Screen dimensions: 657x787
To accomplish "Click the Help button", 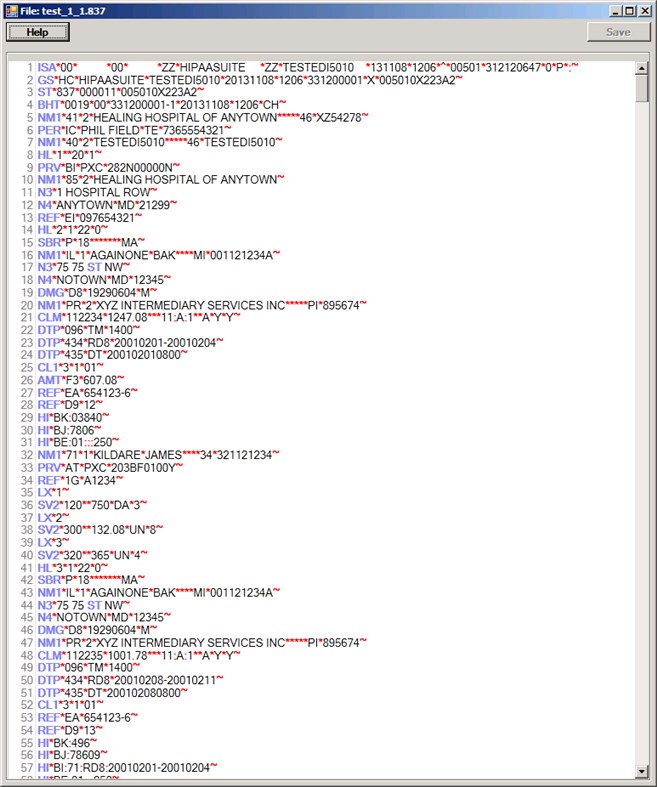I will (x=37, y=32).
